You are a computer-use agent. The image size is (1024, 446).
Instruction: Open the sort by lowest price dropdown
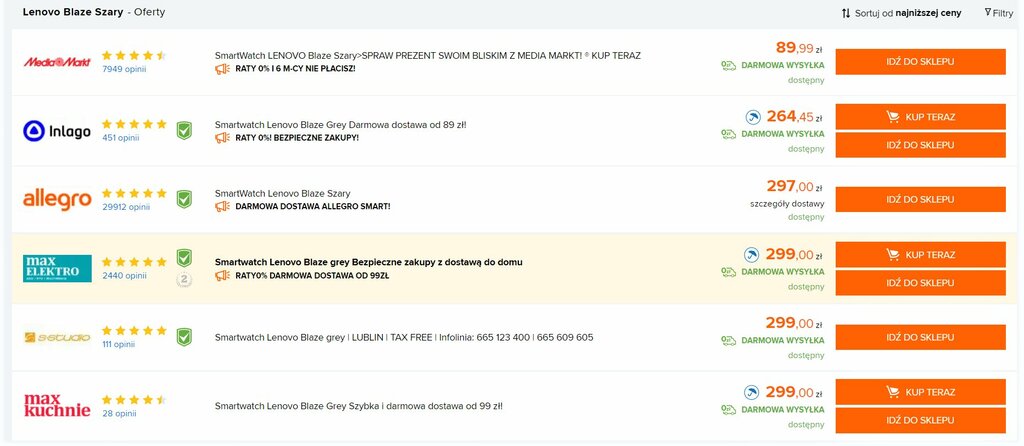901,13
